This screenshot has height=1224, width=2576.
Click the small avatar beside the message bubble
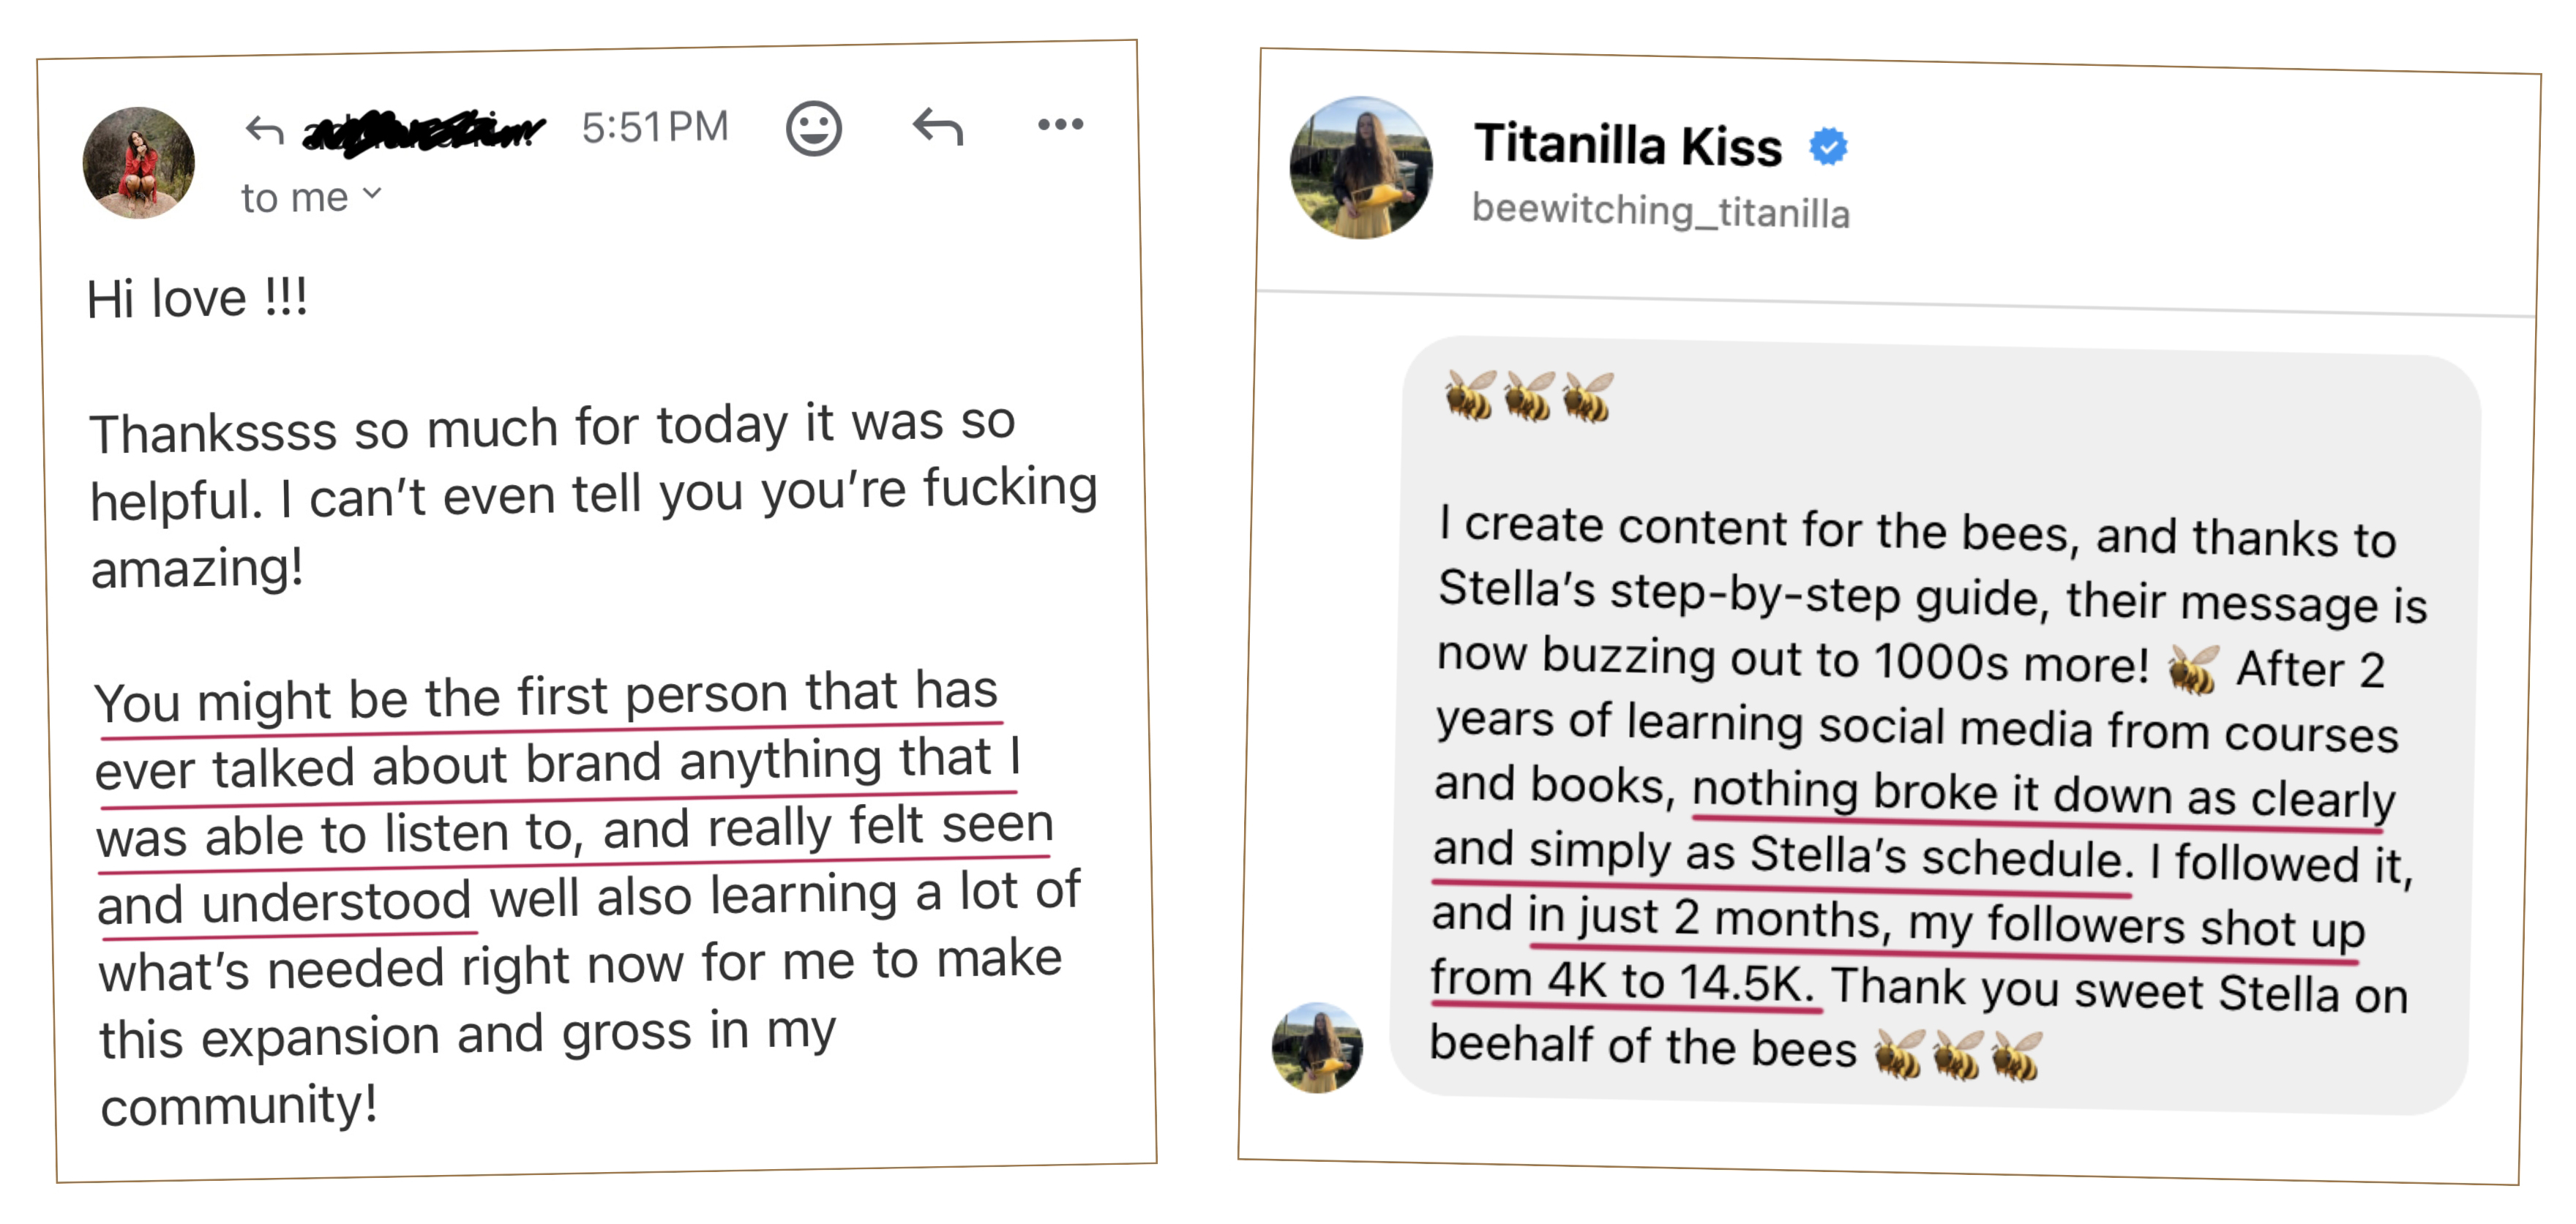click(1317, 1047)
